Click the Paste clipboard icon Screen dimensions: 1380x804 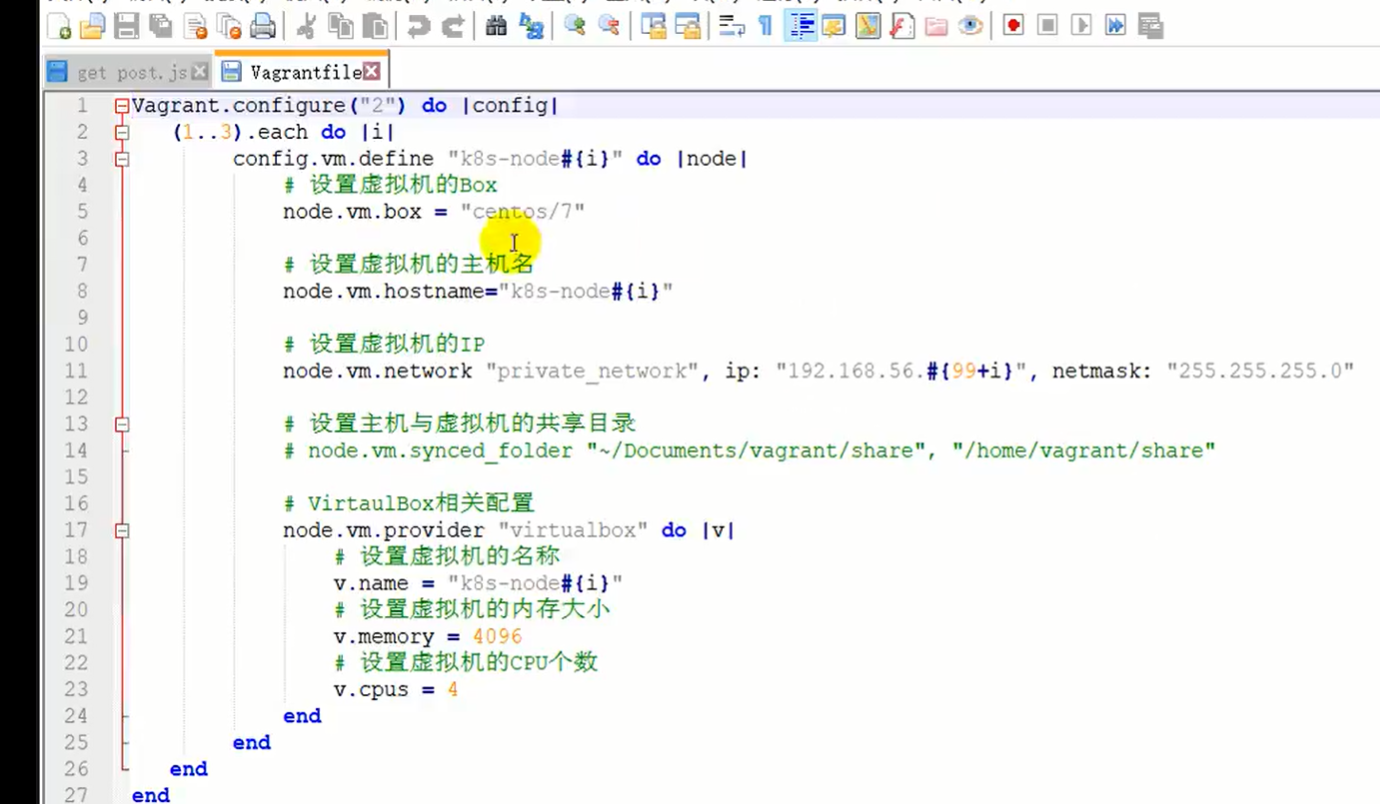click(x=375, y=26)
